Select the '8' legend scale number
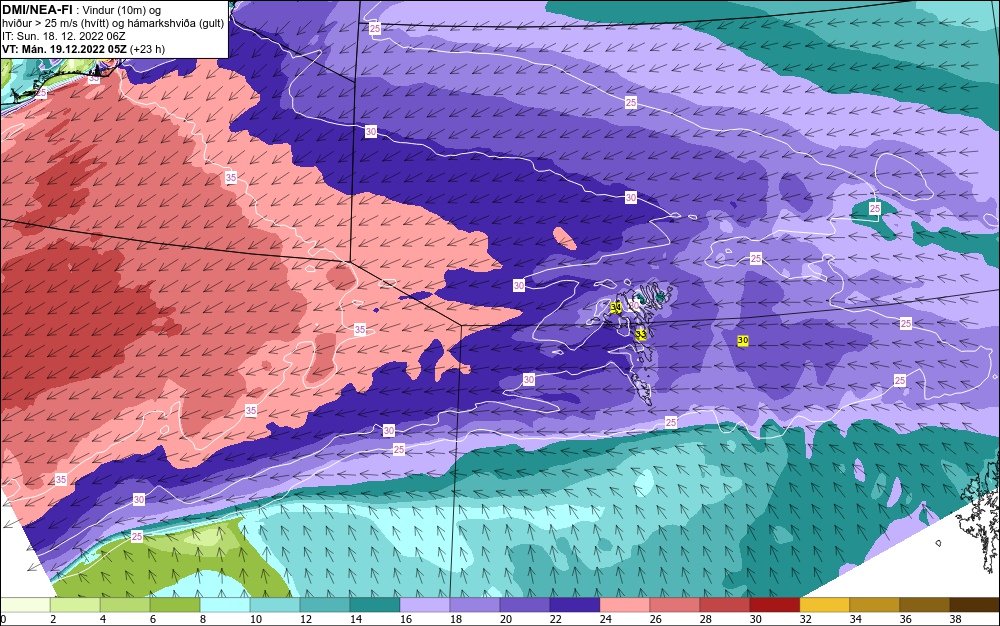Image resolution: width=1000 pixels, height=626 pixels. click(203, 619)
